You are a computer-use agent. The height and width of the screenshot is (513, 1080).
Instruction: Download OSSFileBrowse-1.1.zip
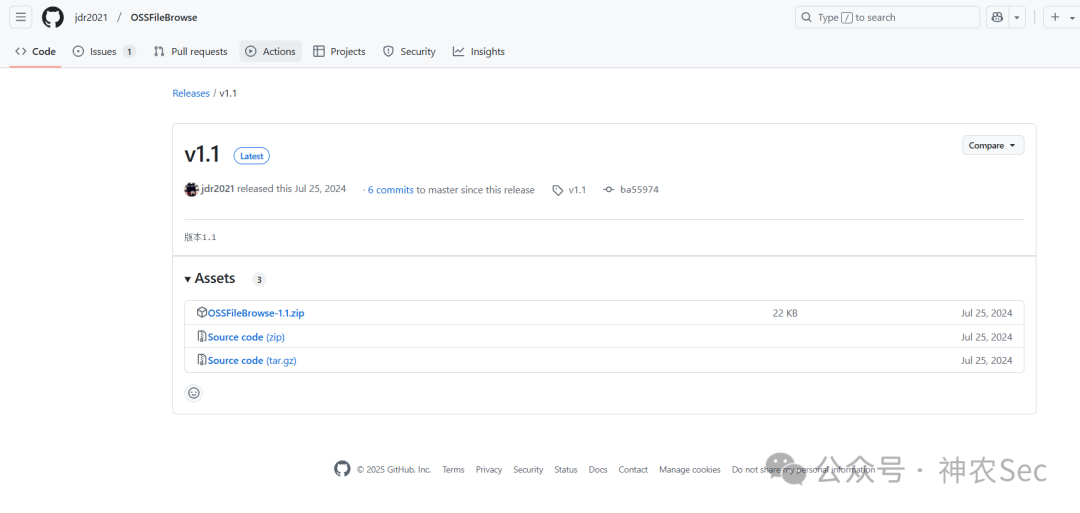pos(256,313)
